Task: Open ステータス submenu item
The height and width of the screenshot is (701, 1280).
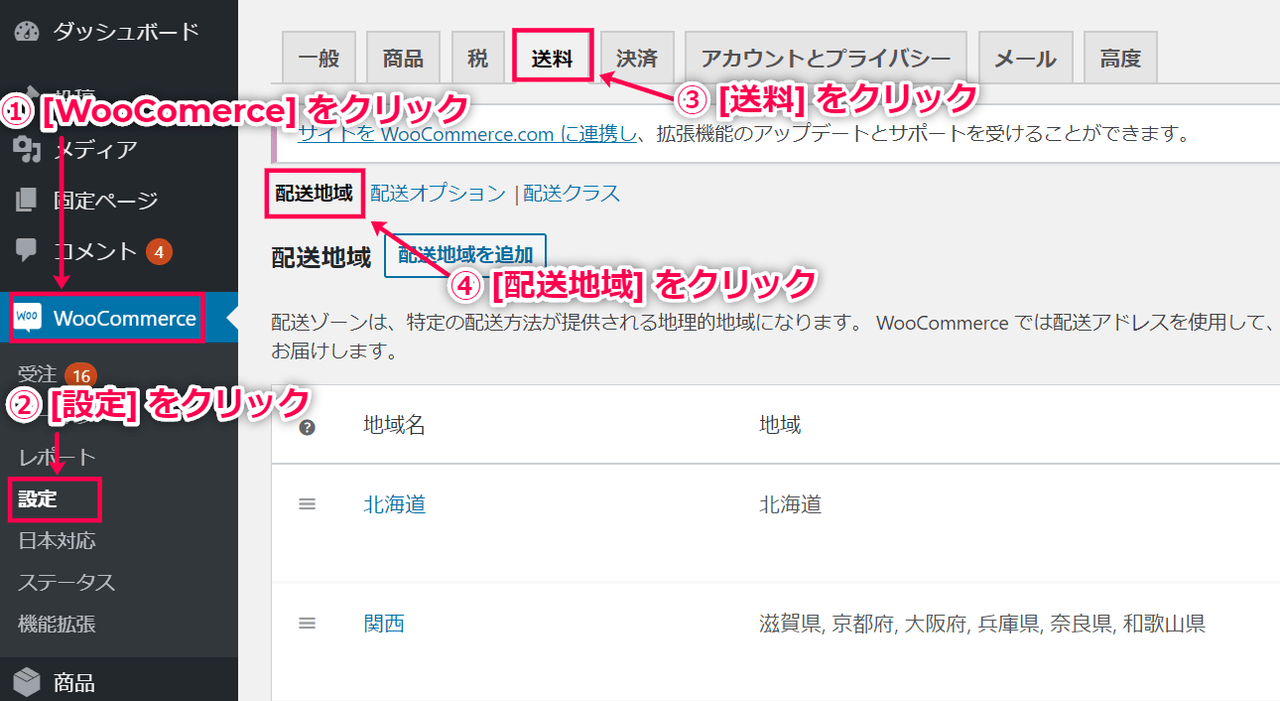Action: 67,583
